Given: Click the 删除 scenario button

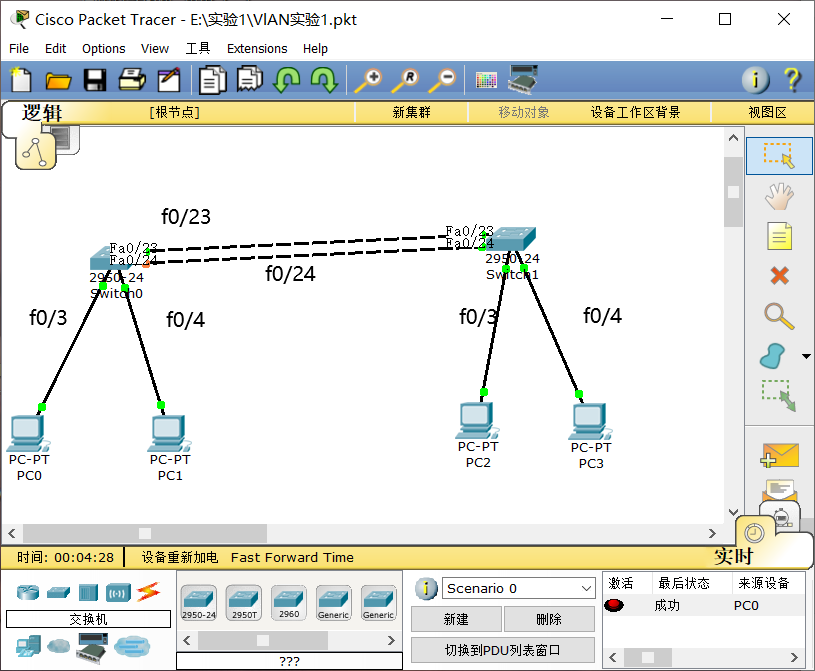Looking at the screenshot, I should click(x=549, y=619).
